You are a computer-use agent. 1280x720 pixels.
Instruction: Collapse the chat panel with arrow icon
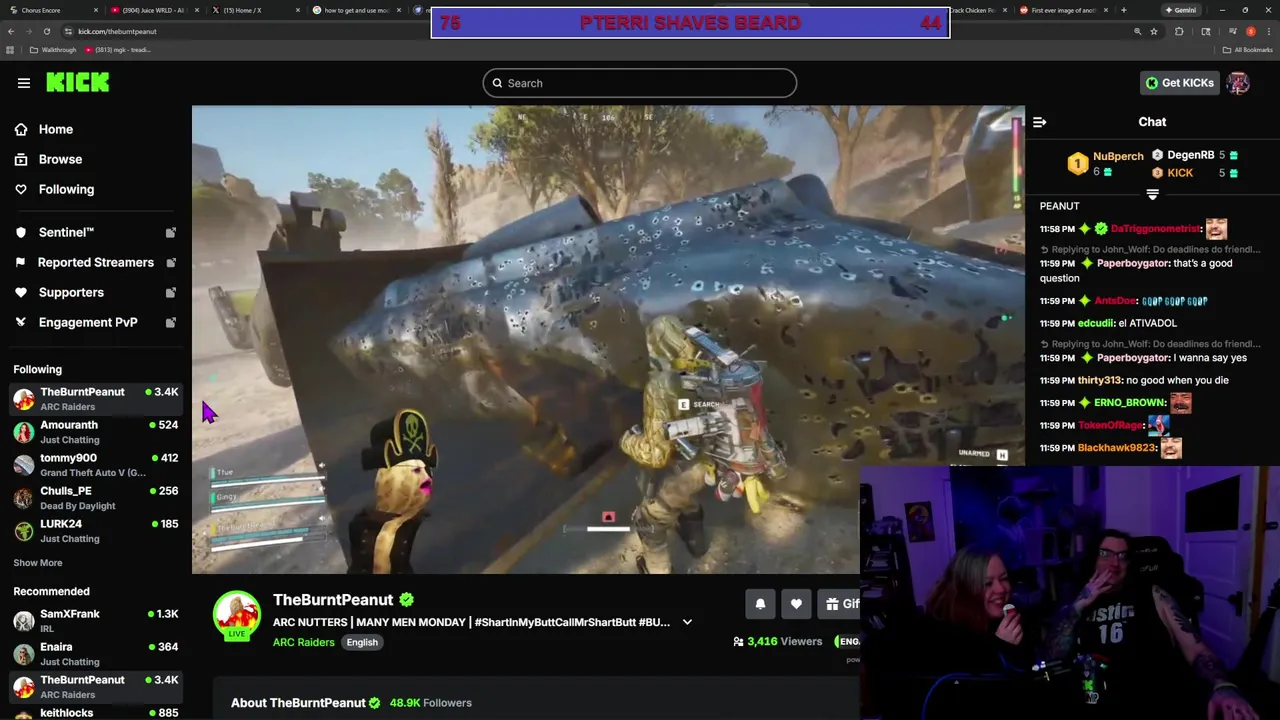point(1040,122)
